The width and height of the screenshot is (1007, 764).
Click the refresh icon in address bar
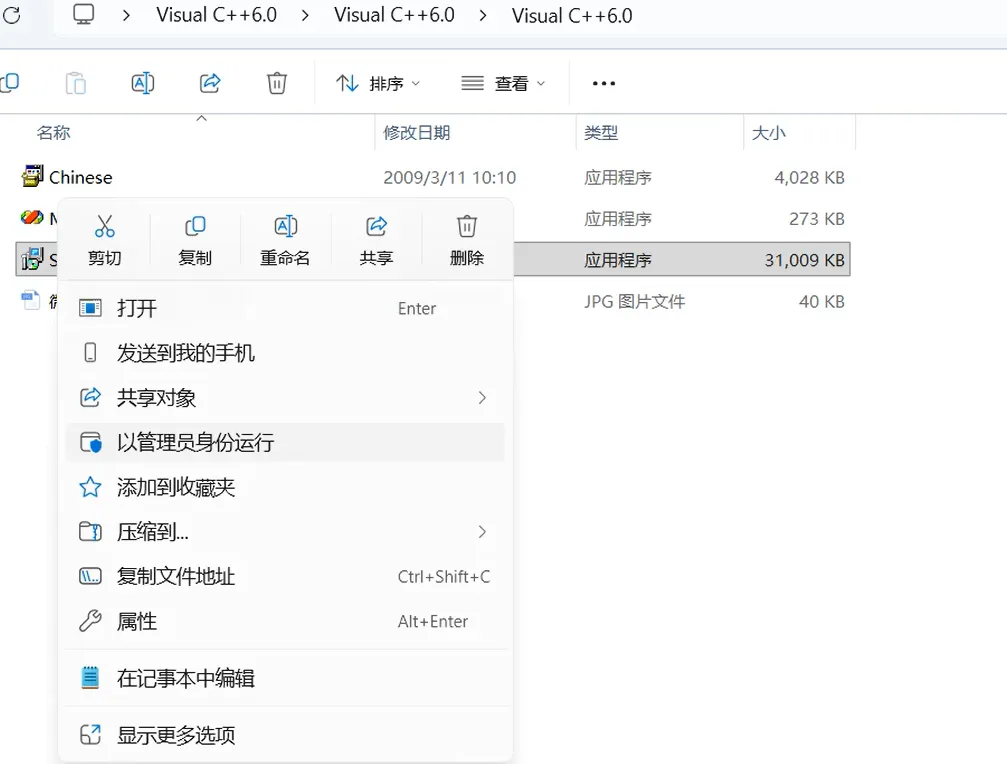(11, 15)
